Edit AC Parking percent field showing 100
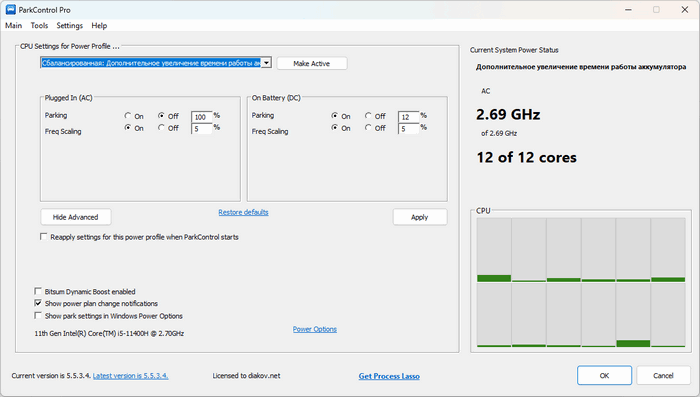Screen dimensions: 700x397 [x=201, y=117]
